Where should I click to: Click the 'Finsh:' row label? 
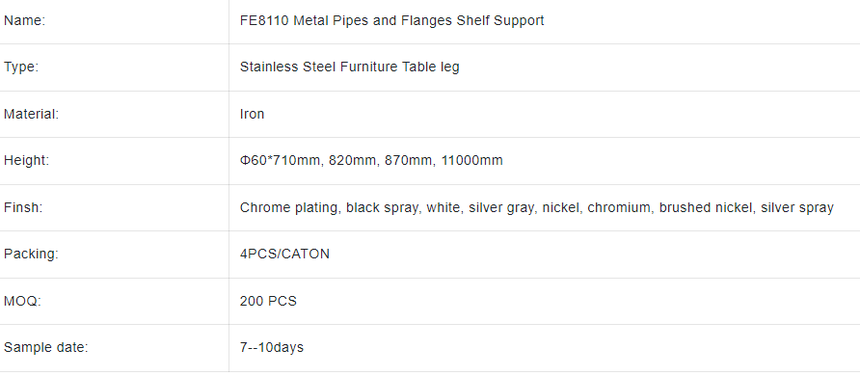coord(23,208)
